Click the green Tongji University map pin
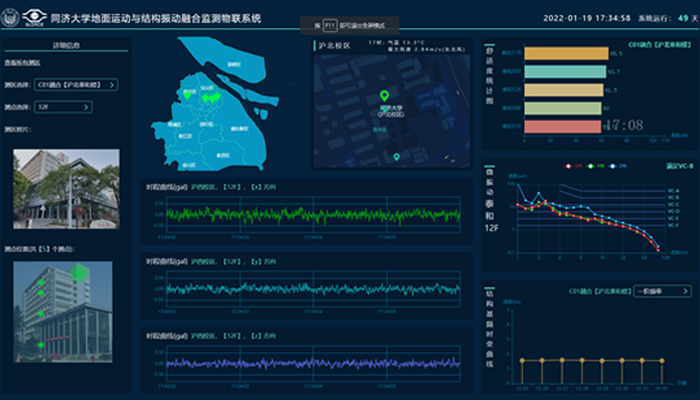This screenshot has width=700, height=400. 384,96
